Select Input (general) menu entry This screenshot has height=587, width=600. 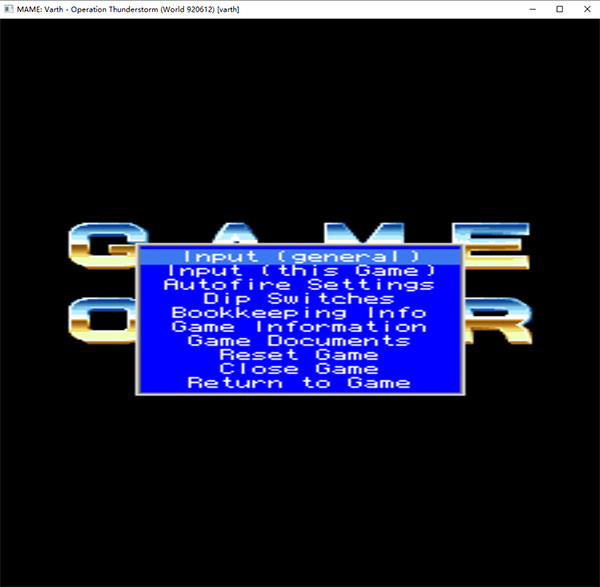(x=300, y=256)
